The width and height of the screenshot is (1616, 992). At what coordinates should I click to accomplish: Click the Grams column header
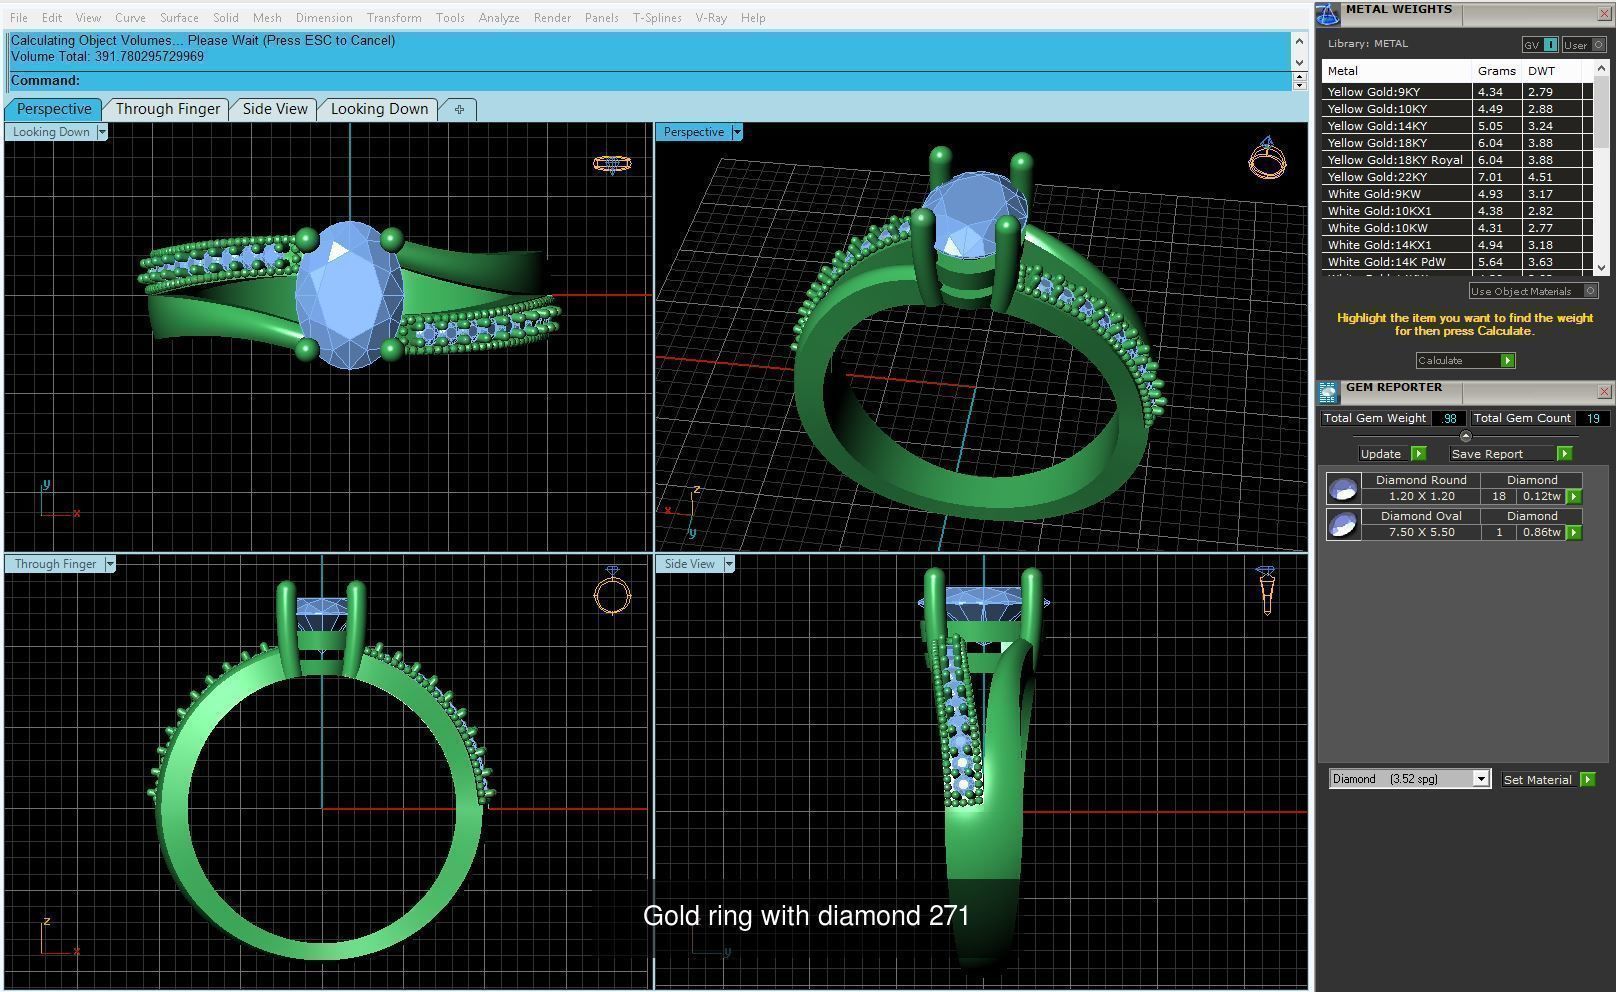tap(1497, 71)
